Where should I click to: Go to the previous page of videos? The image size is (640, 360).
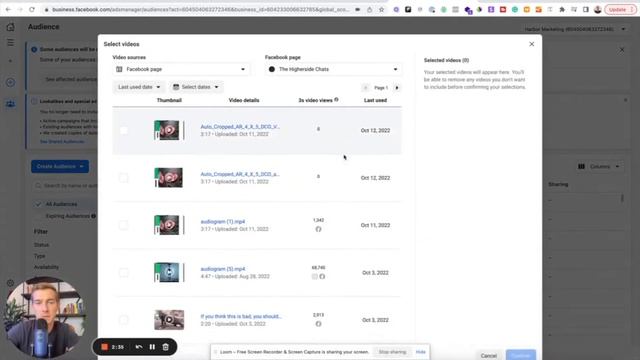(365, 88)
